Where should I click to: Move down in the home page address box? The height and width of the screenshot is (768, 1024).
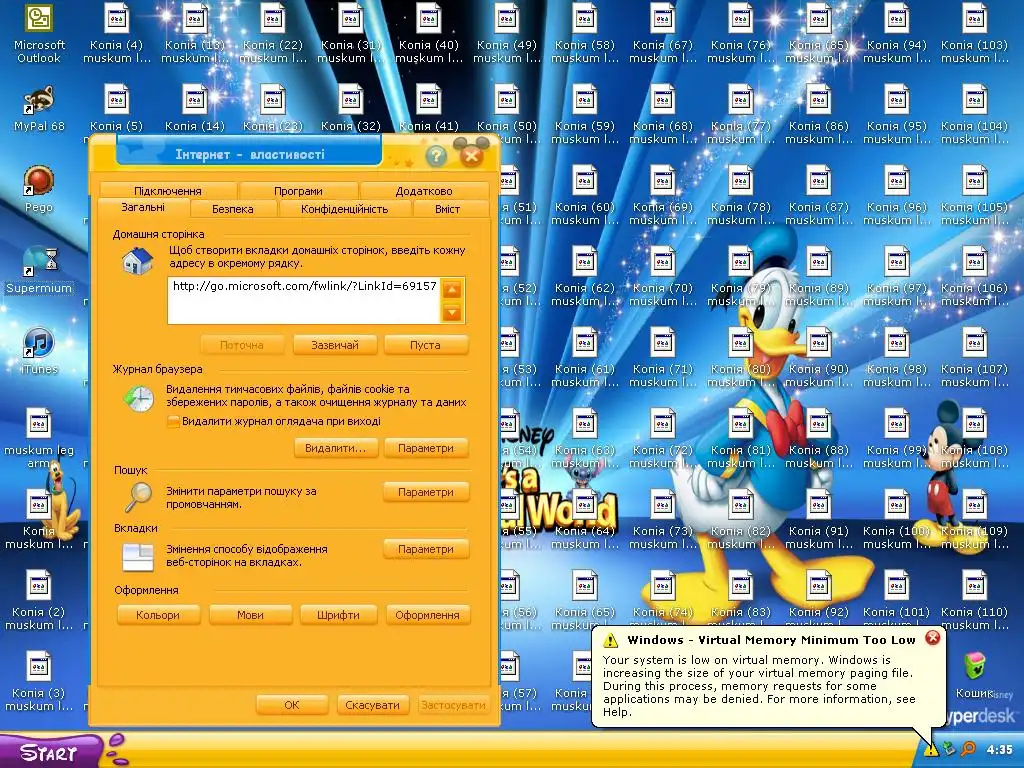pos(453,313)
